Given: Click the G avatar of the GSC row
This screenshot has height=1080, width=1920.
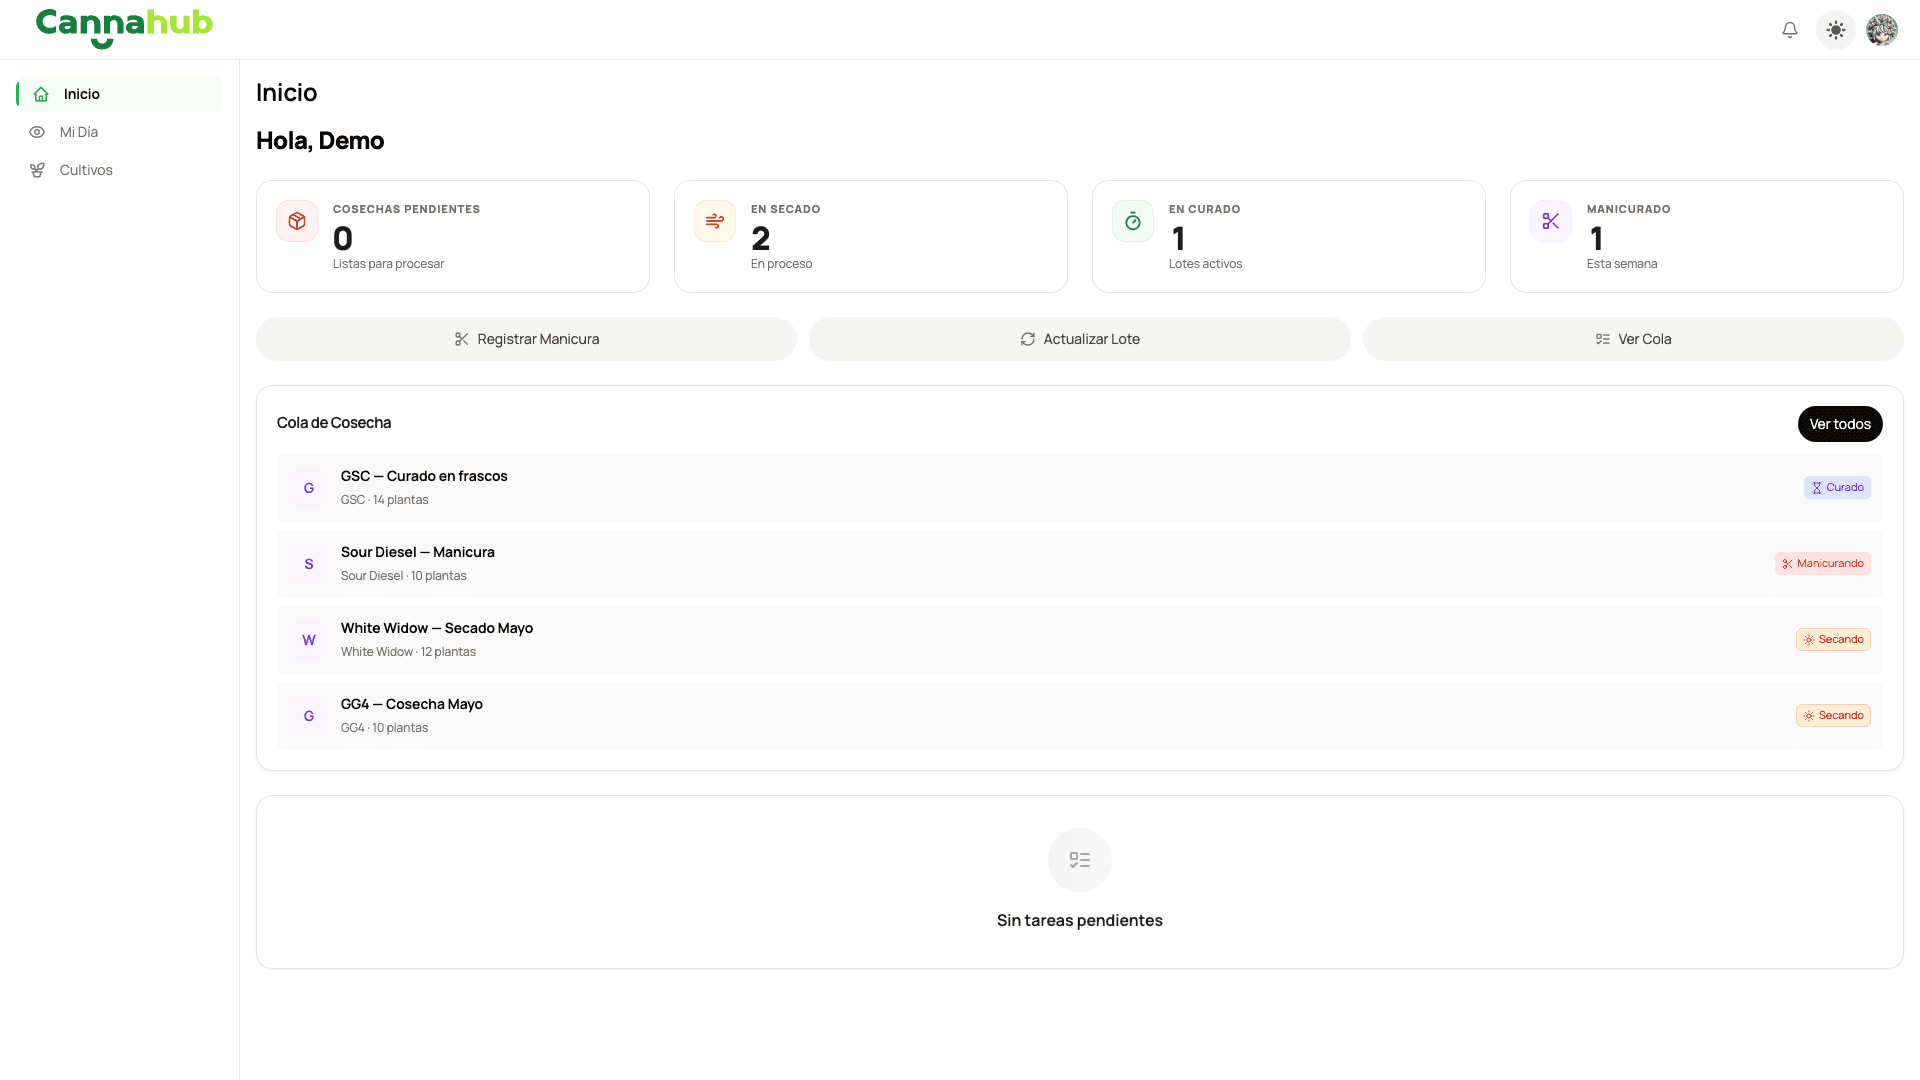Looking at the screenshot, I should coord(309,488).
